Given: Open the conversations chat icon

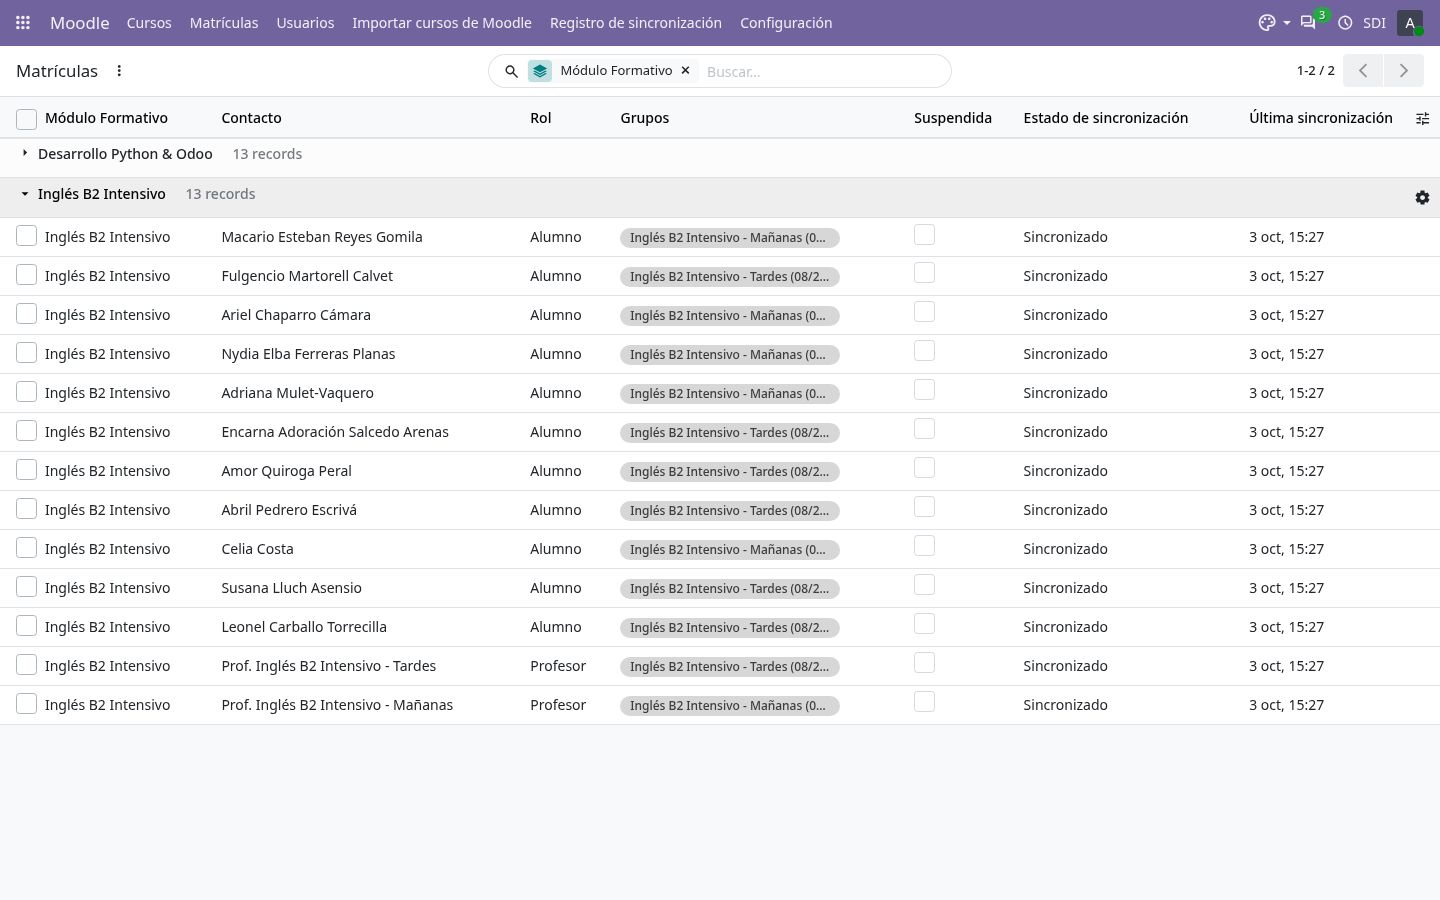Looking at the screenshot, I should (x=1308, y=22).
